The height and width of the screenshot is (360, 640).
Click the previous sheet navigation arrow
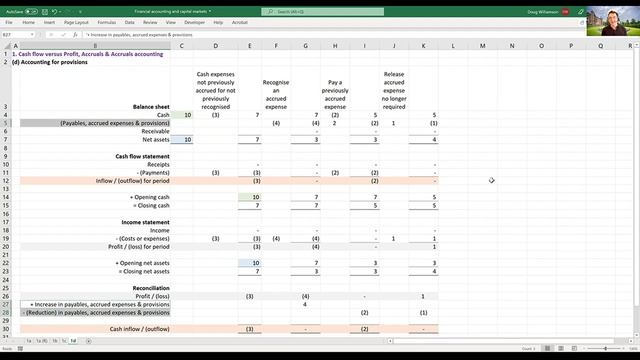click(7, 341)
